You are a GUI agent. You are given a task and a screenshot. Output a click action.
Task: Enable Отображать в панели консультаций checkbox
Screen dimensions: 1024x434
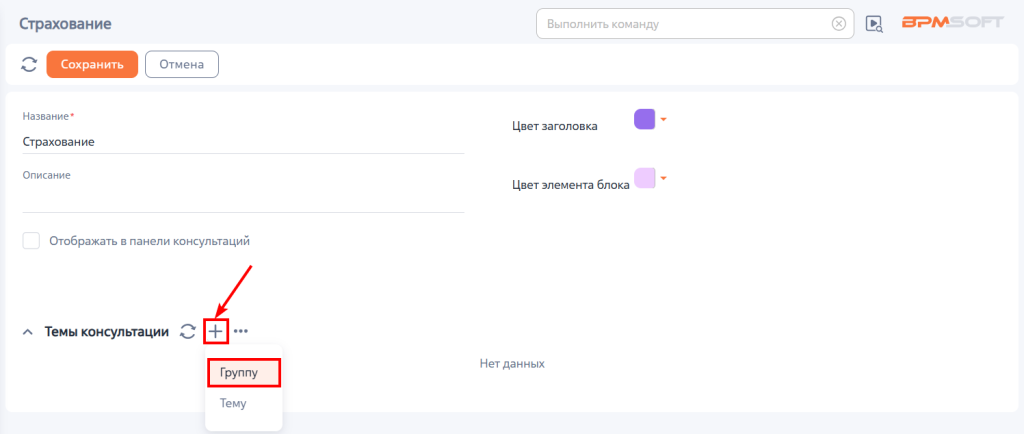tap(31, 240)
